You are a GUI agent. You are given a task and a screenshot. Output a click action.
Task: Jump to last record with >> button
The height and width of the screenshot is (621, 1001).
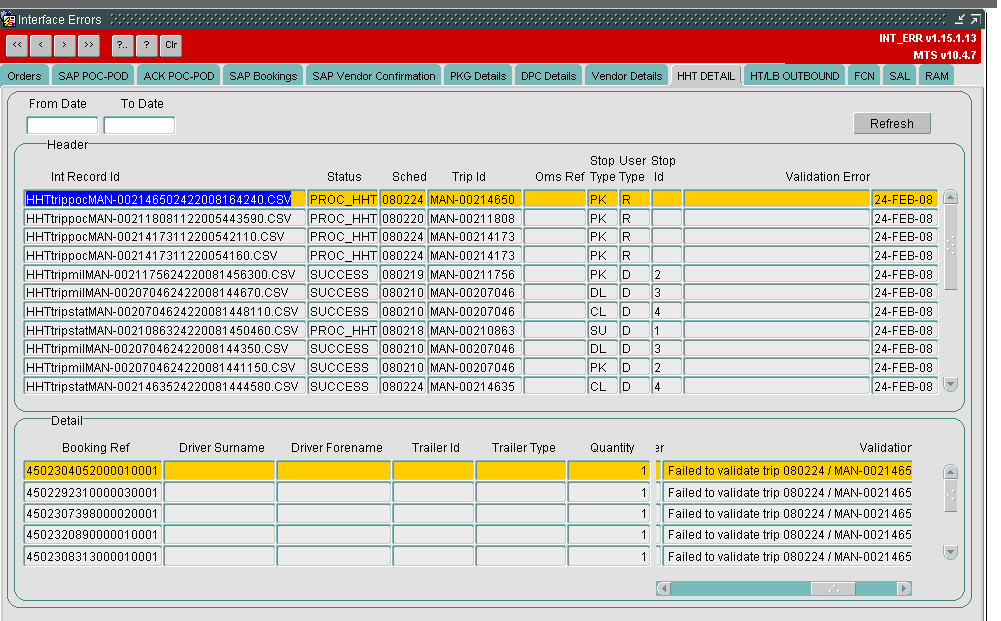89,45
